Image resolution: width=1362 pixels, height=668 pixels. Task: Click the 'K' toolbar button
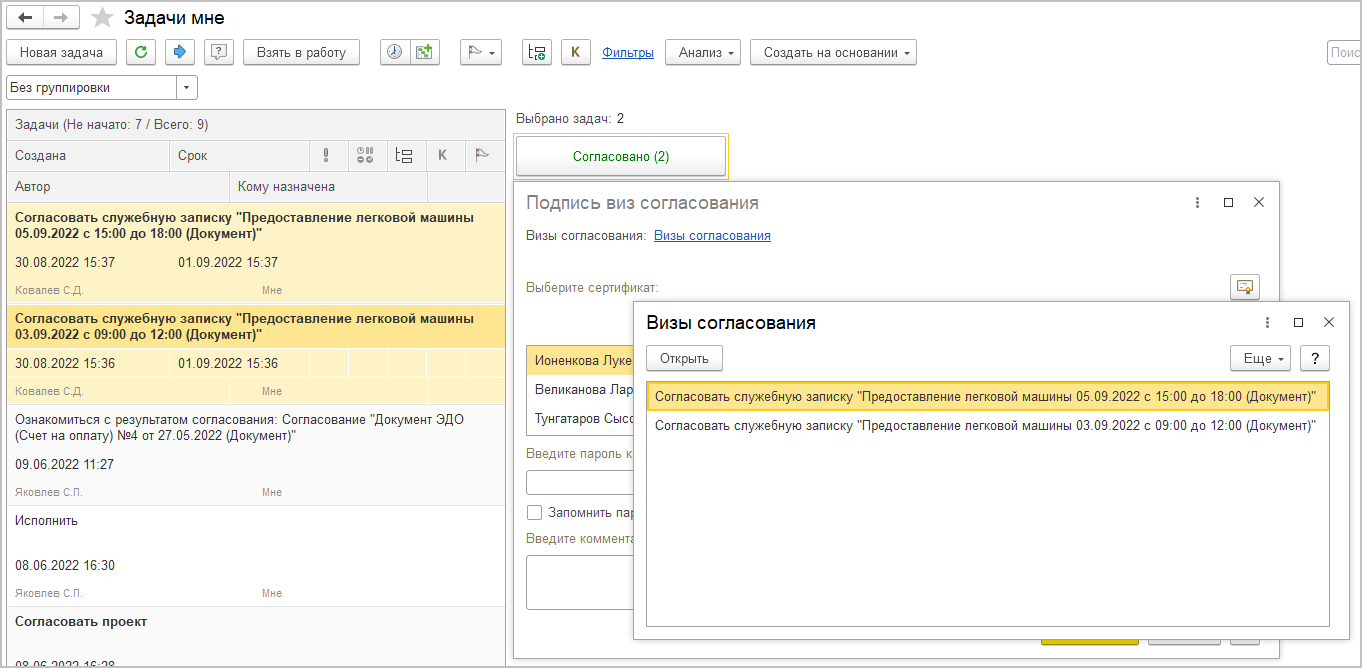click(x=575, y=53)
